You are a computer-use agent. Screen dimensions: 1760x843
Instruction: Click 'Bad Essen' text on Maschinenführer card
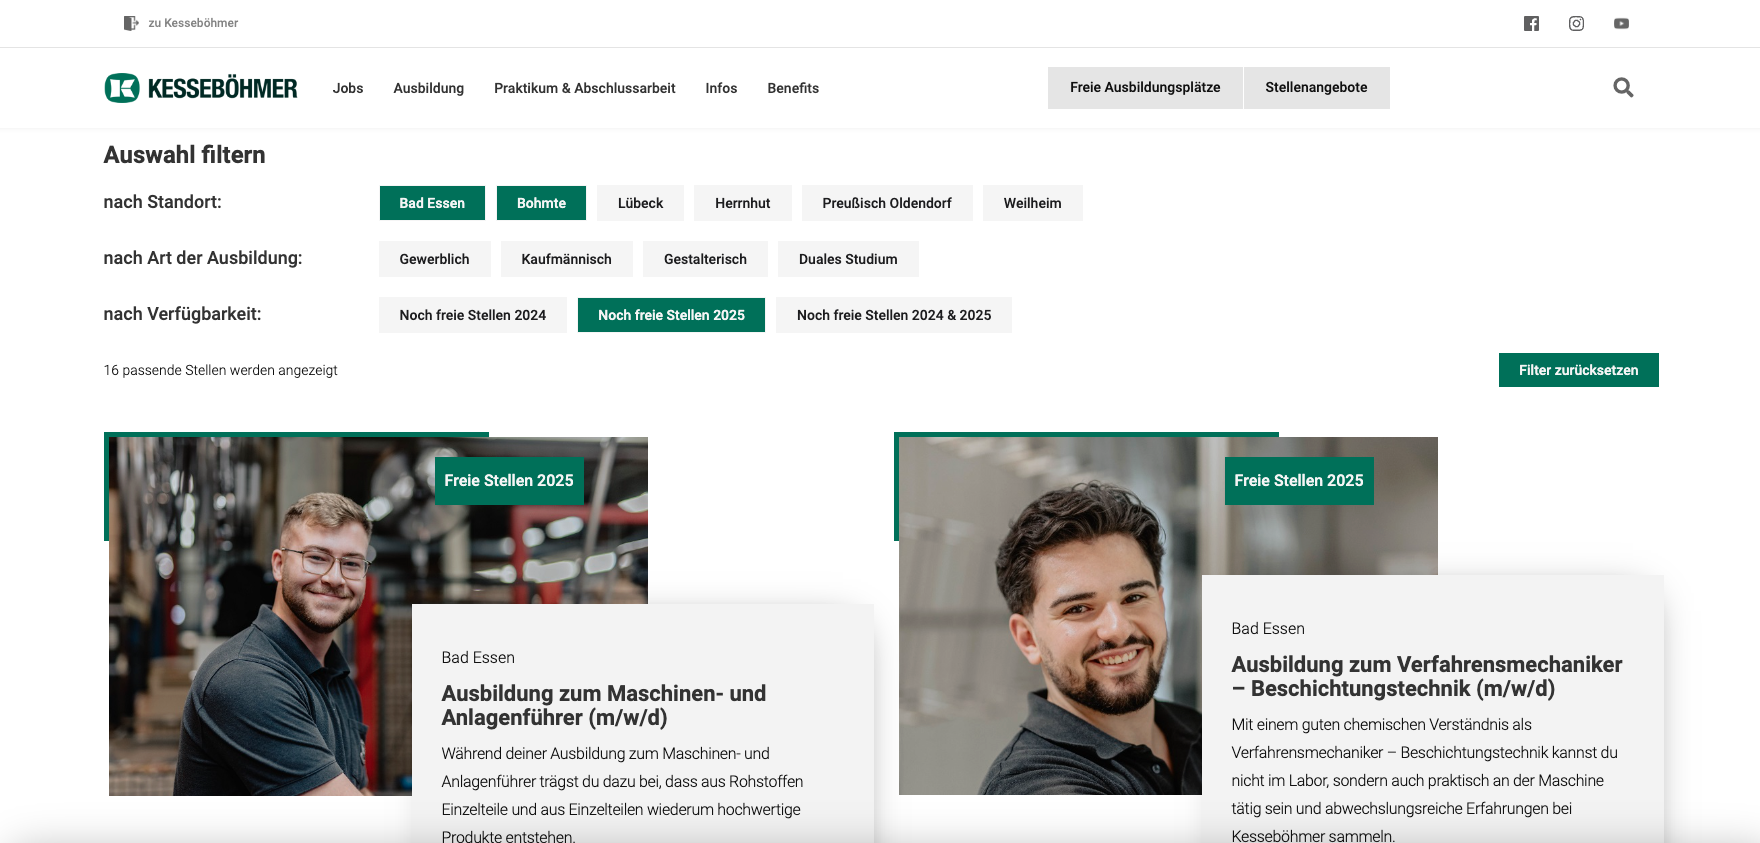478,658
